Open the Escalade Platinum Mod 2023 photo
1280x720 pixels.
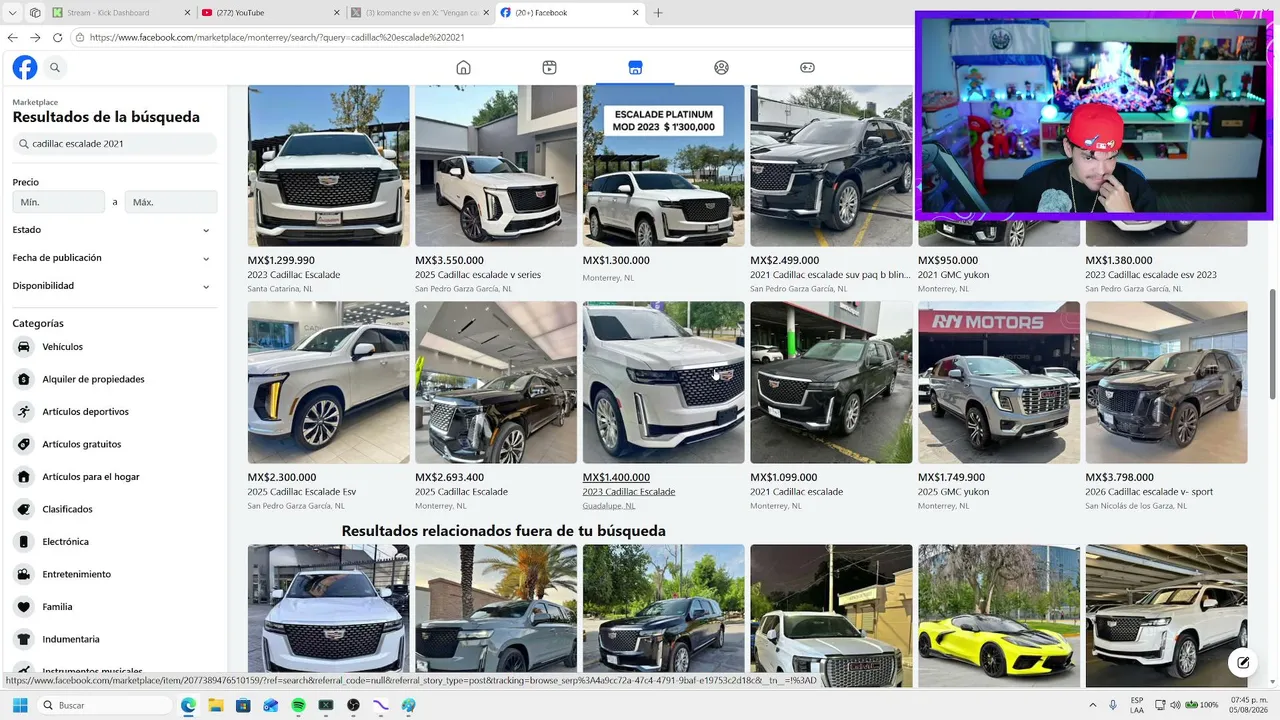coord(664,166)
